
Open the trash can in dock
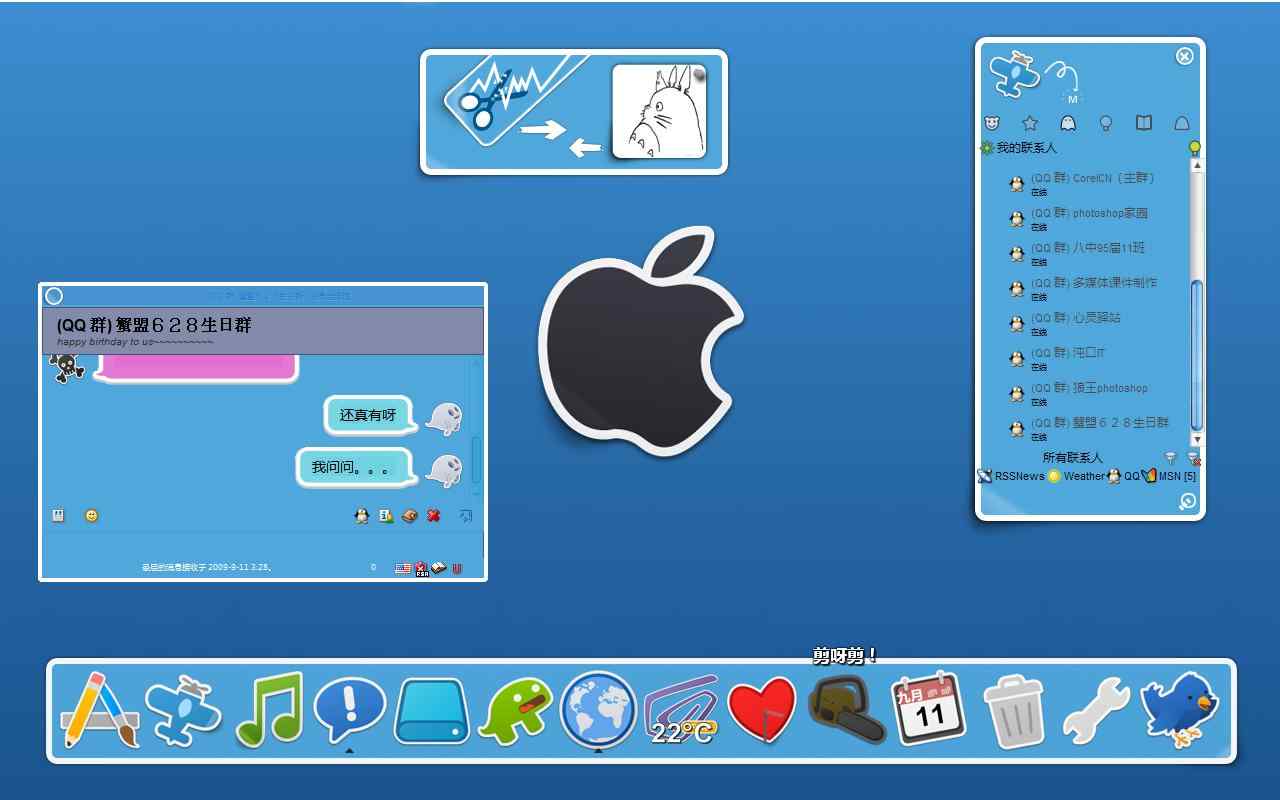click(x=1014, y=711)
